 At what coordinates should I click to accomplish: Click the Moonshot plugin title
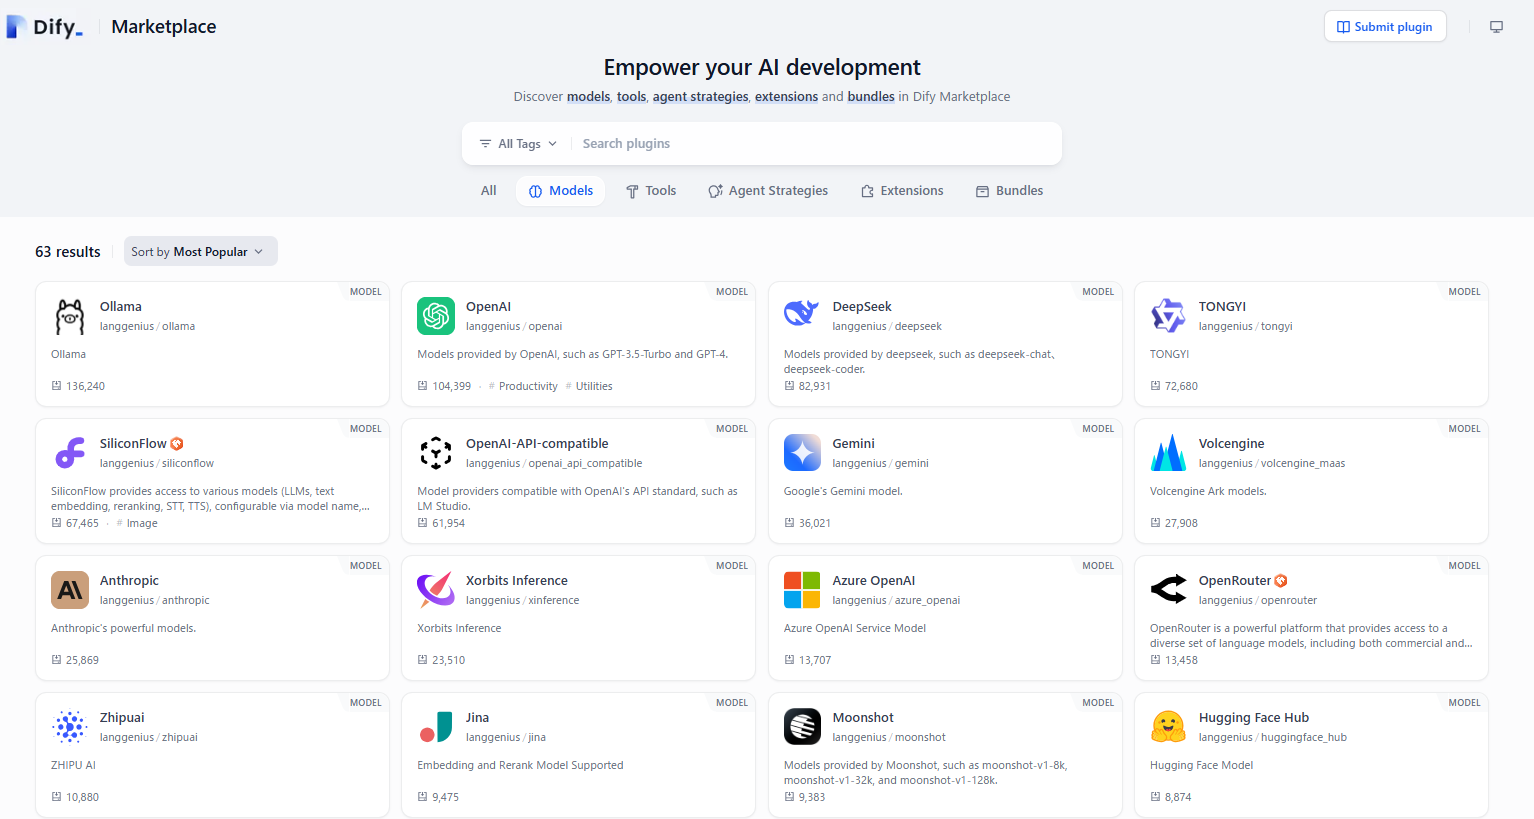[x=863, y=718]
